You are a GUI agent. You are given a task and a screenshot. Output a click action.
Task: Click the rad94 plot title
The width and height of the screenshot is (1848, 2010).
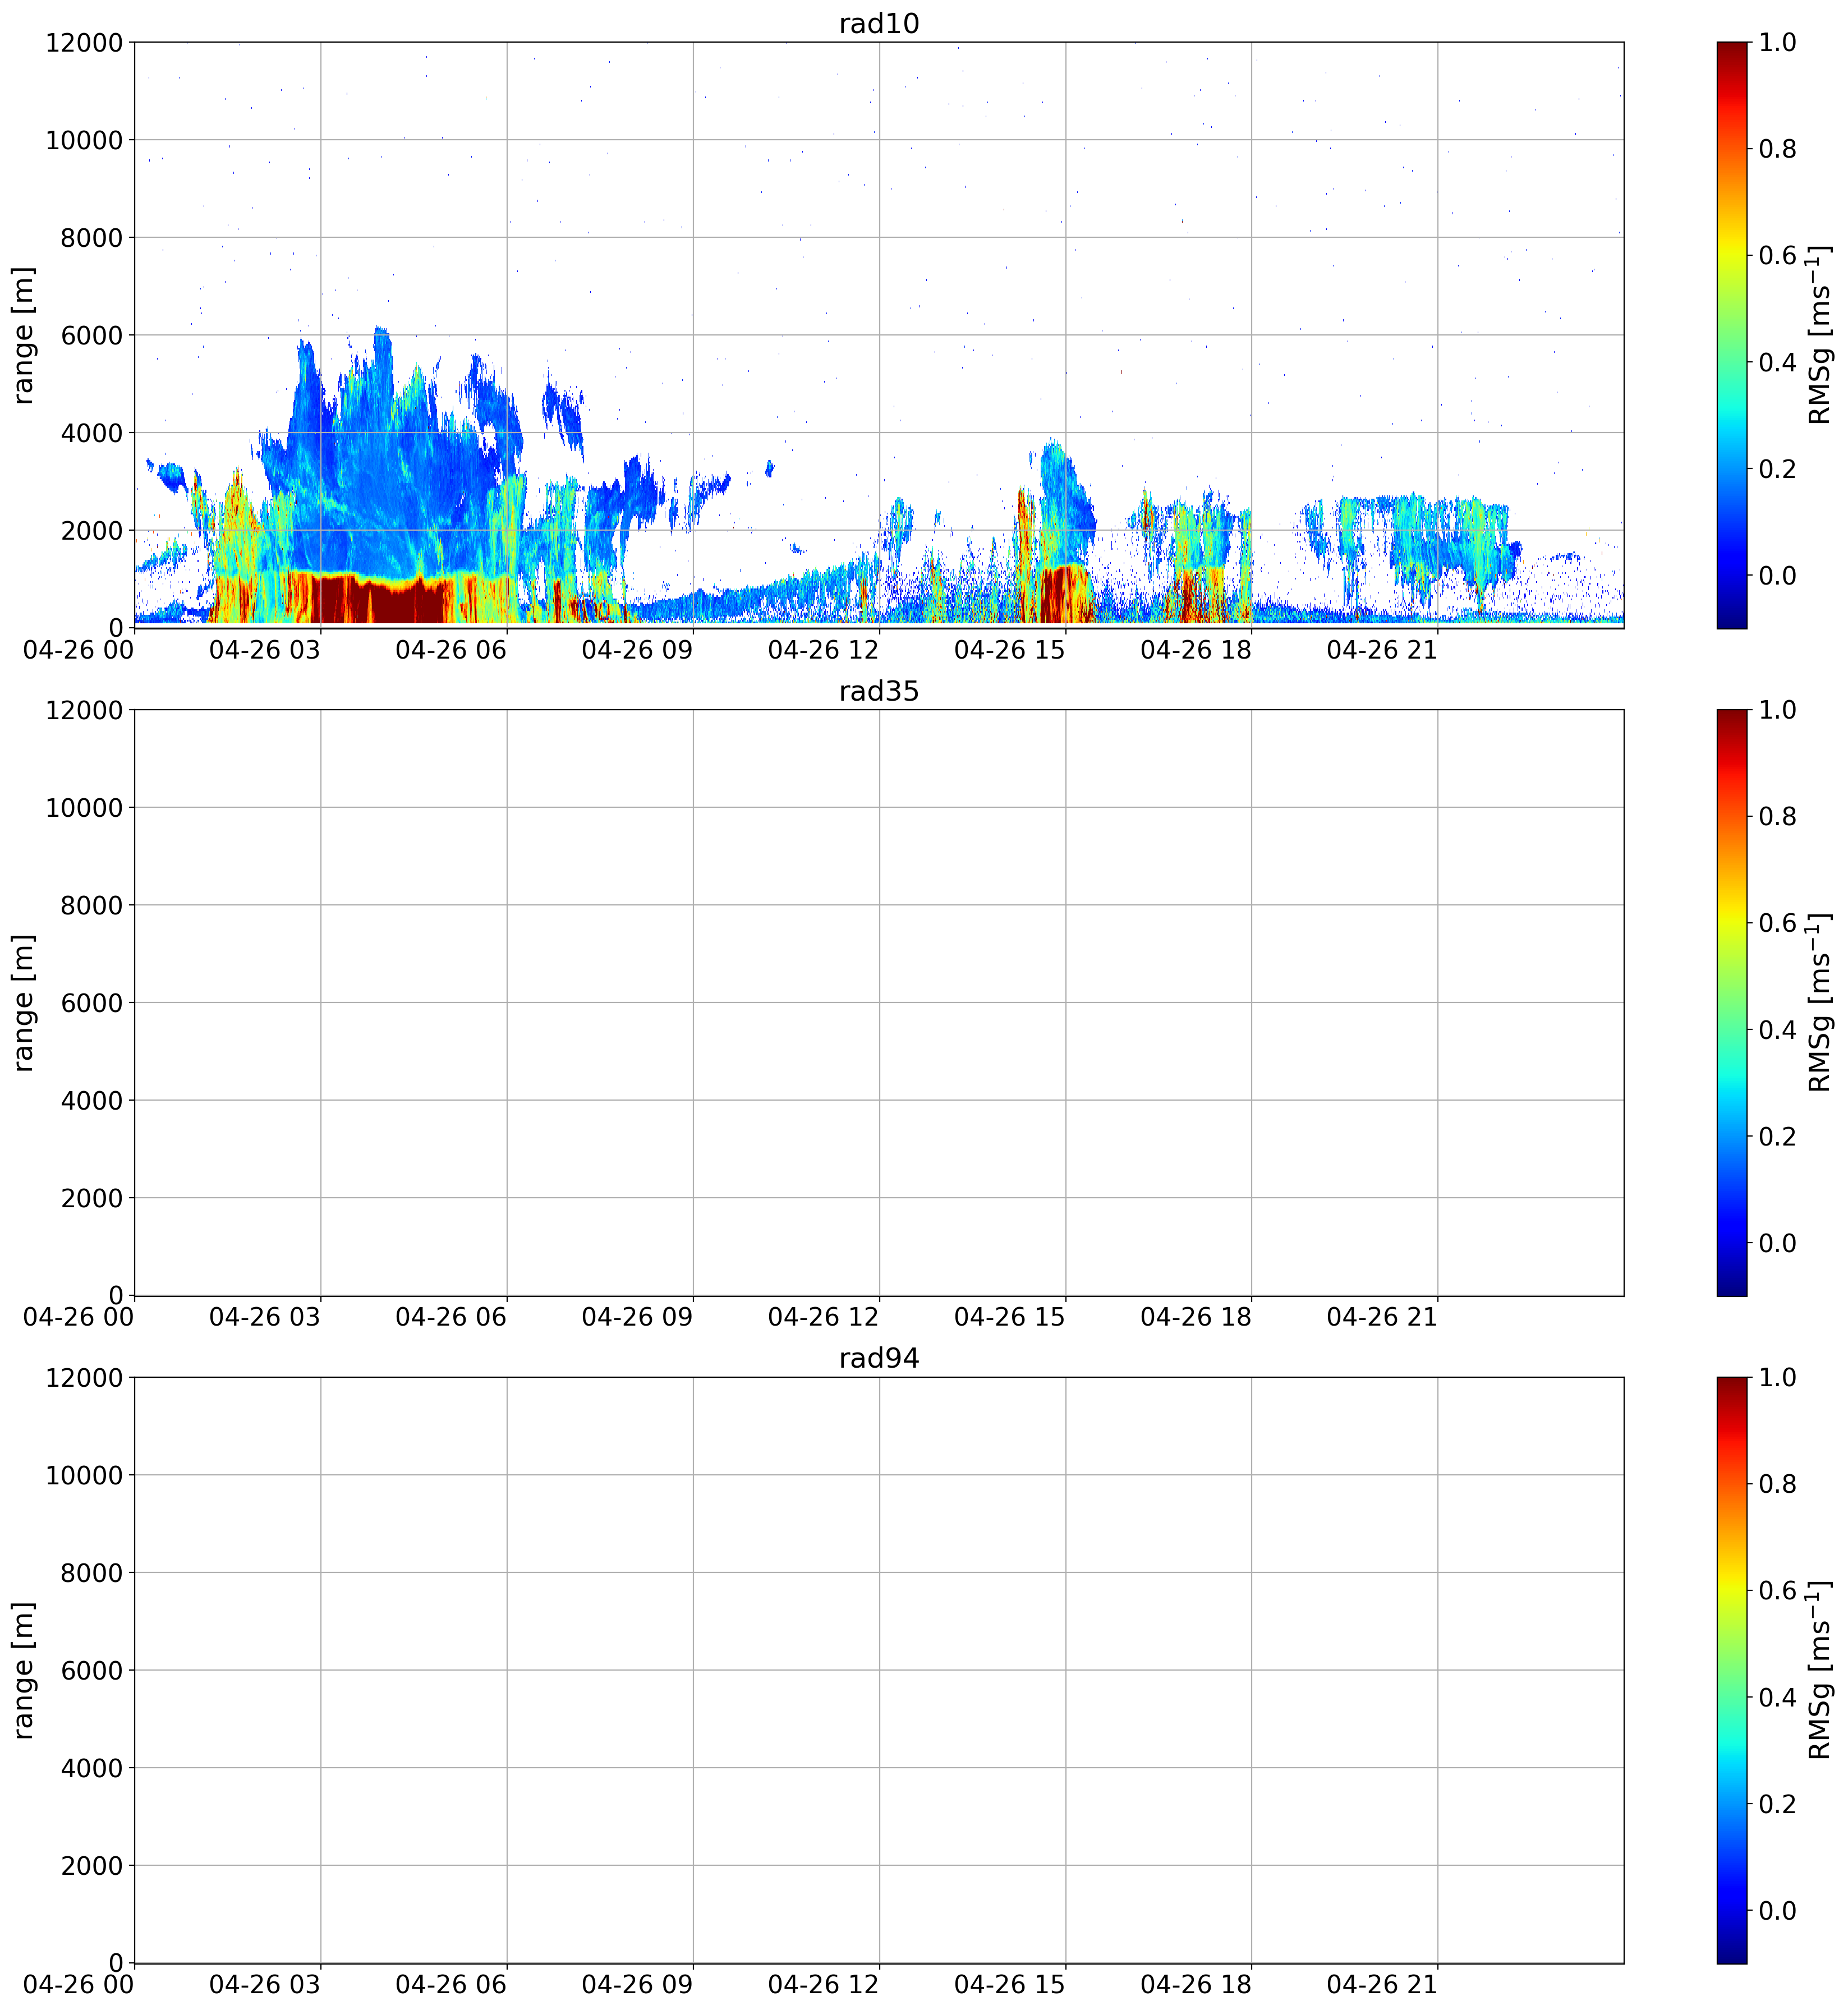(x=878, y=1358)
